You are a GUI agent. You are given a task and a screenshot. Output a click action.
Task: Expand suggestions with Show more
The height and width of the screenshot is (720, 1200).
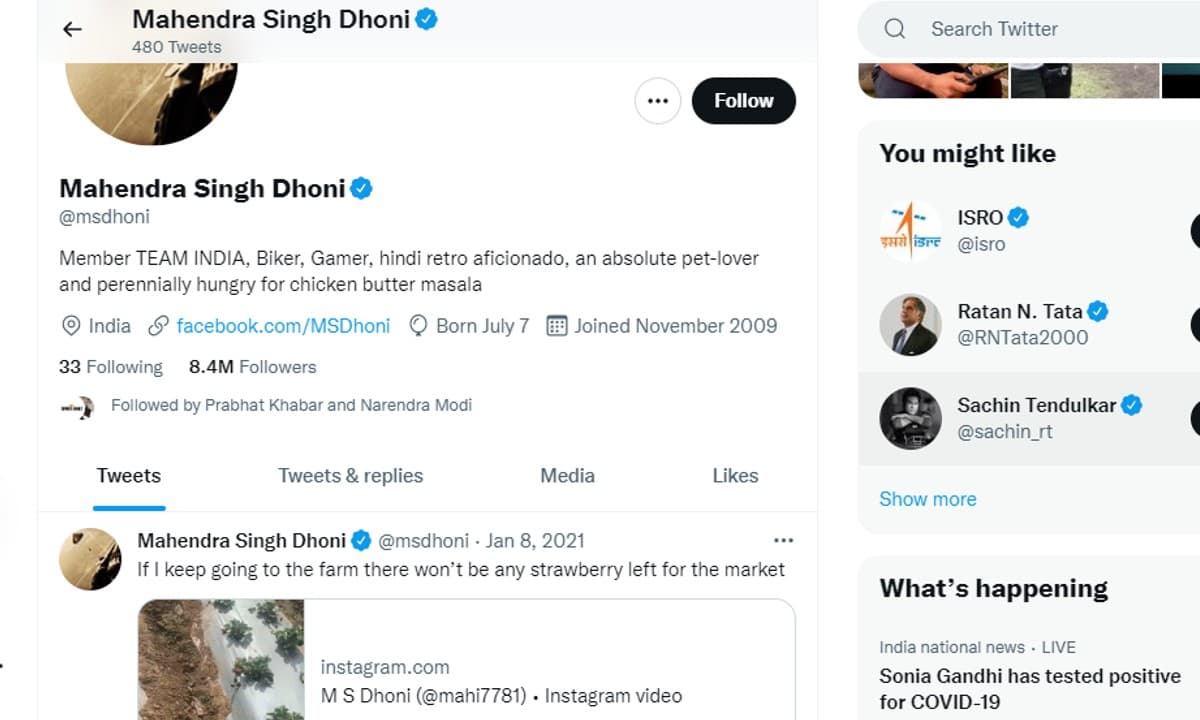tap(927, 499)
